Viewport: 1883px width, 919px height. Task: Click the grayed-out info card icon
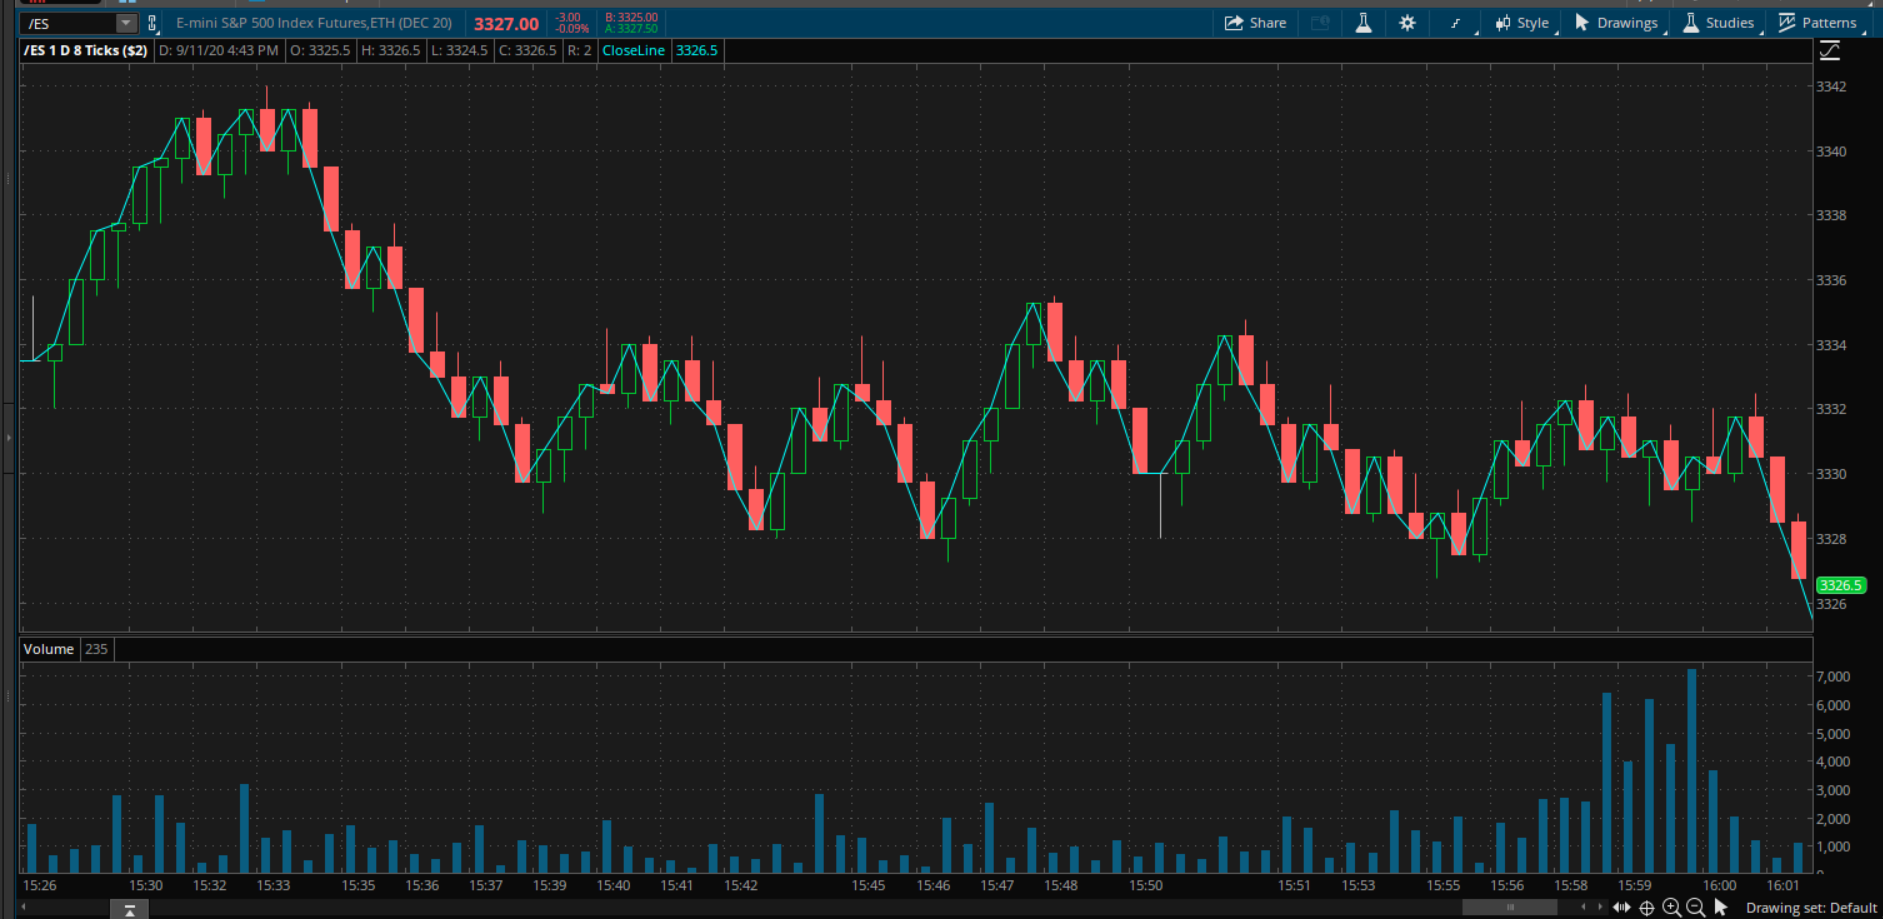click(x=1320, y=23)
